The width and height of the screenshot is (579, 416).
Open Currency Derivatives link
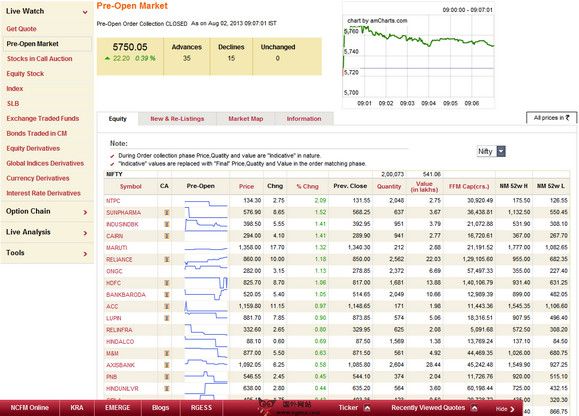[38, 178]
